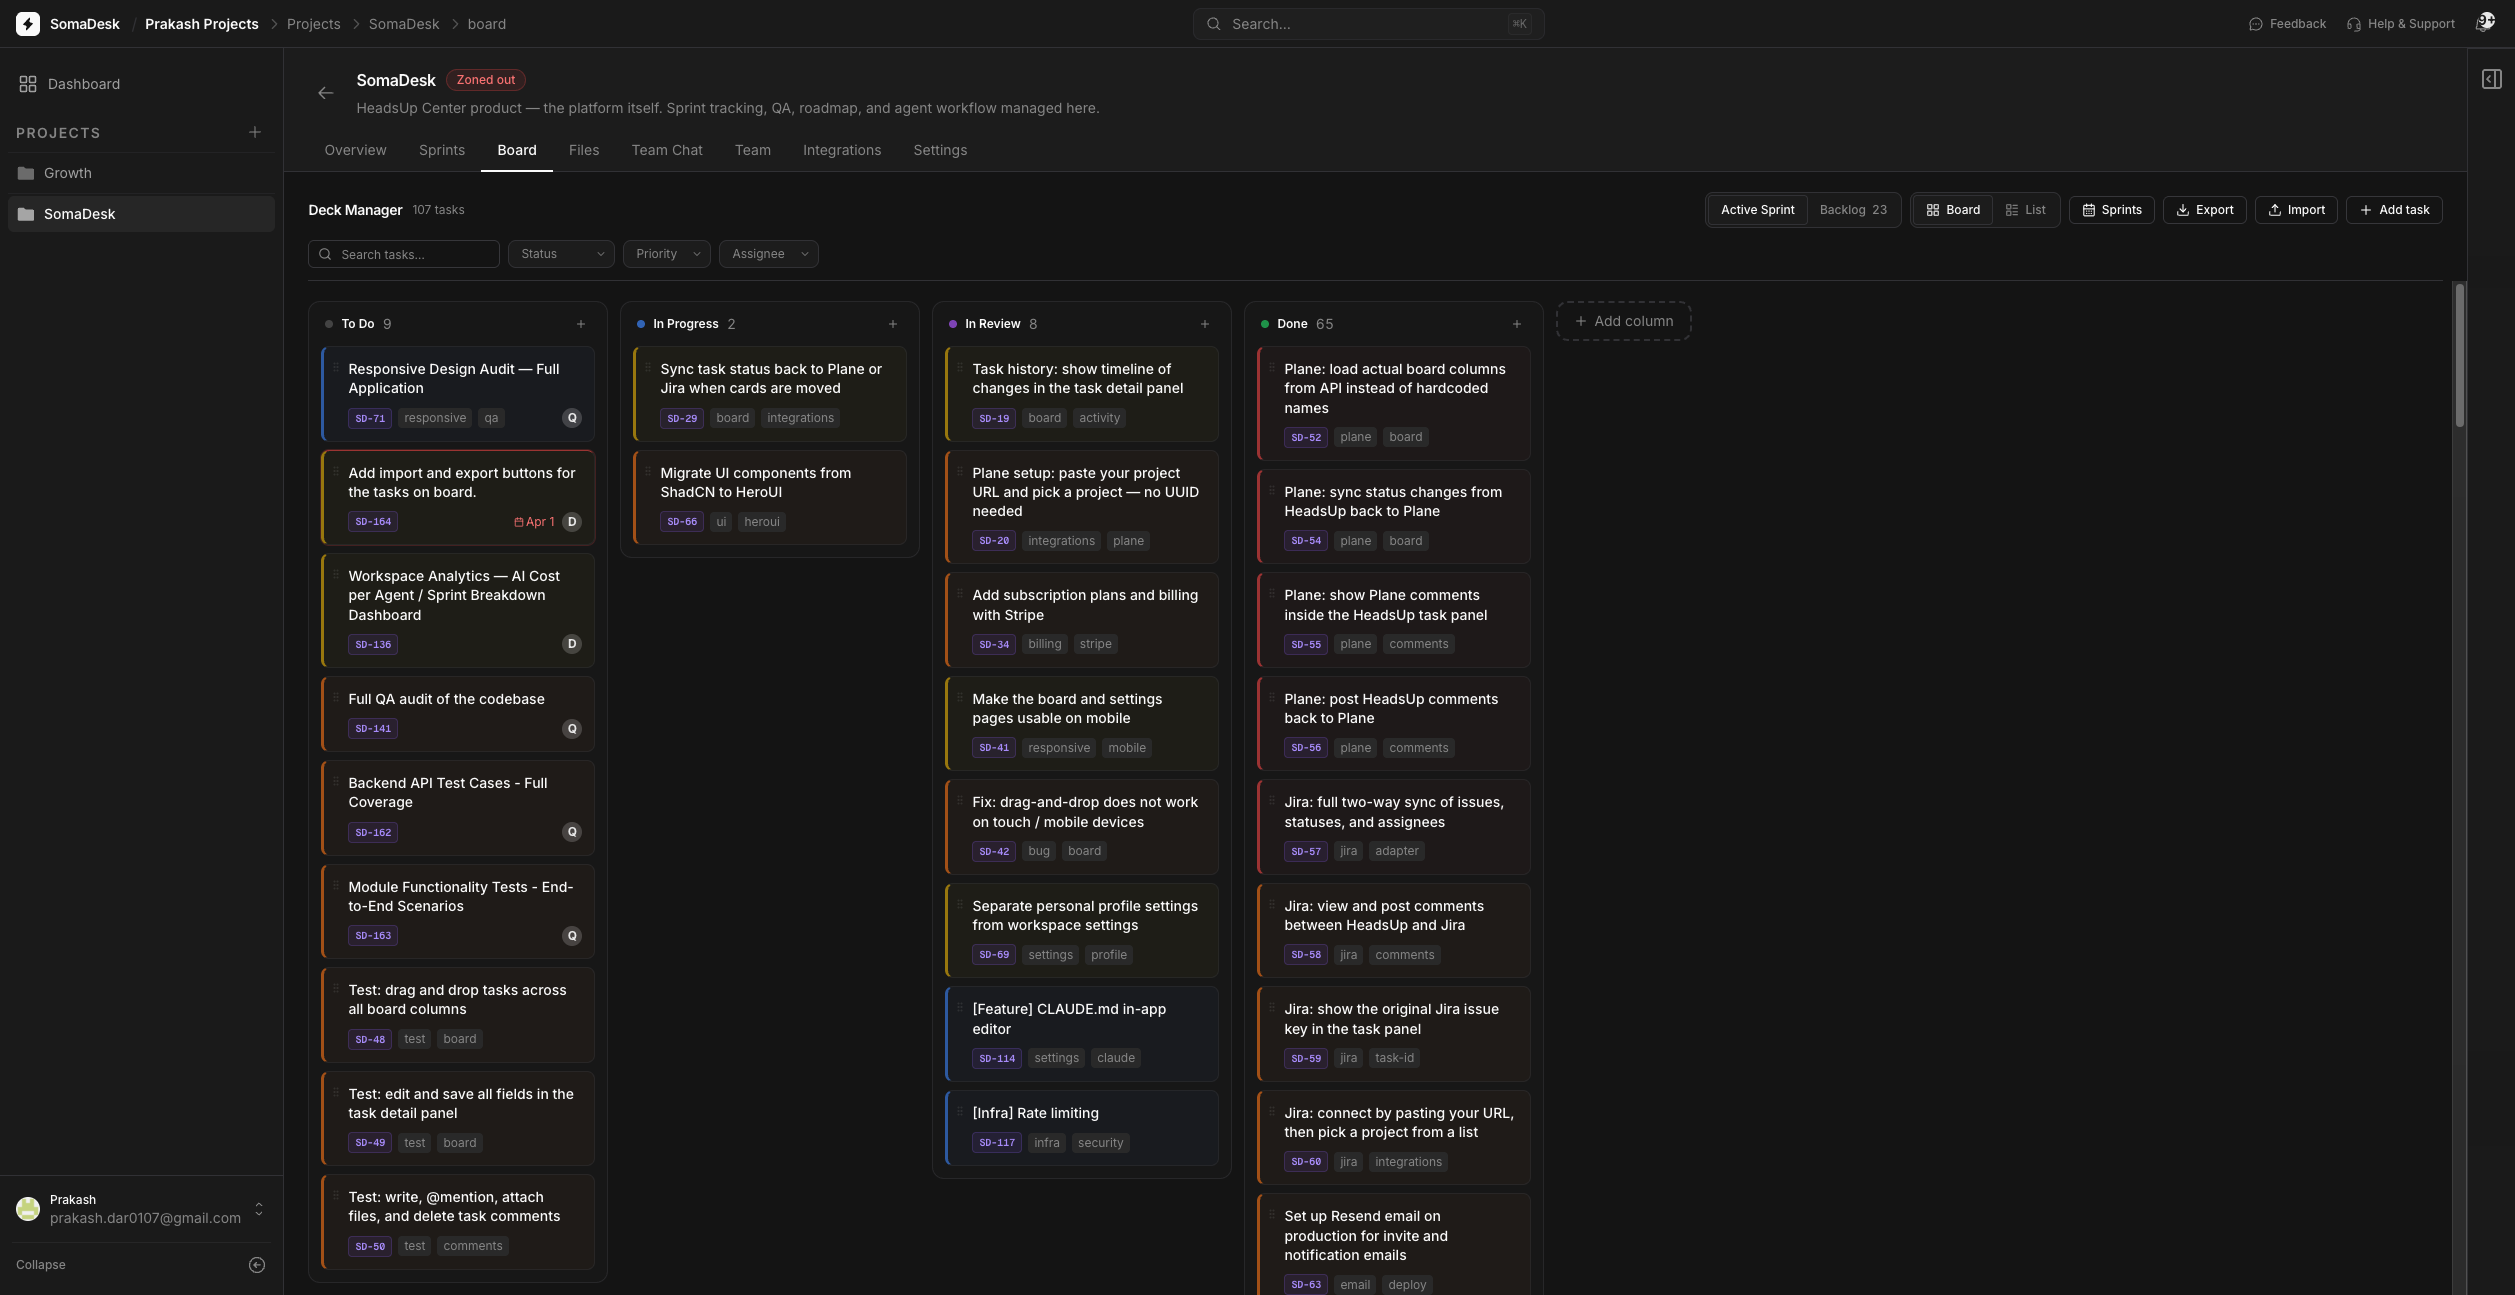
Task: Add new project with plus icon
Action: pos(255,132)
